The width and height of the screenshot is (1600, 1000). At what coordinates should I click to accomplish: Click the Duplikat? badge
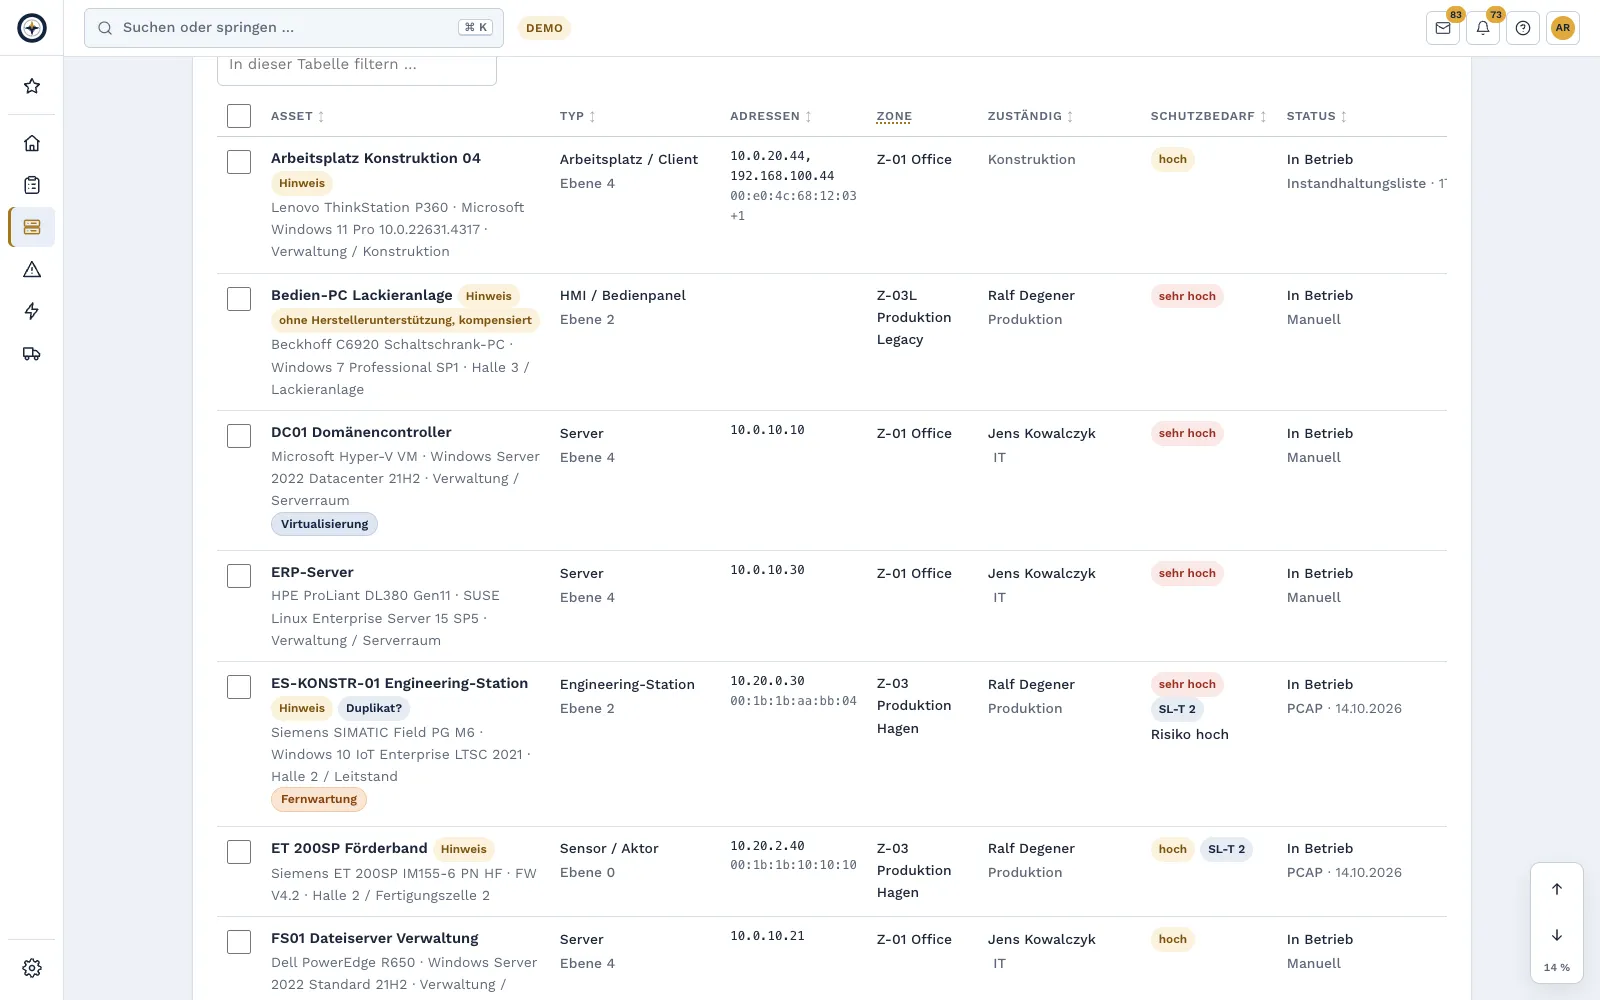pos(374,708)
